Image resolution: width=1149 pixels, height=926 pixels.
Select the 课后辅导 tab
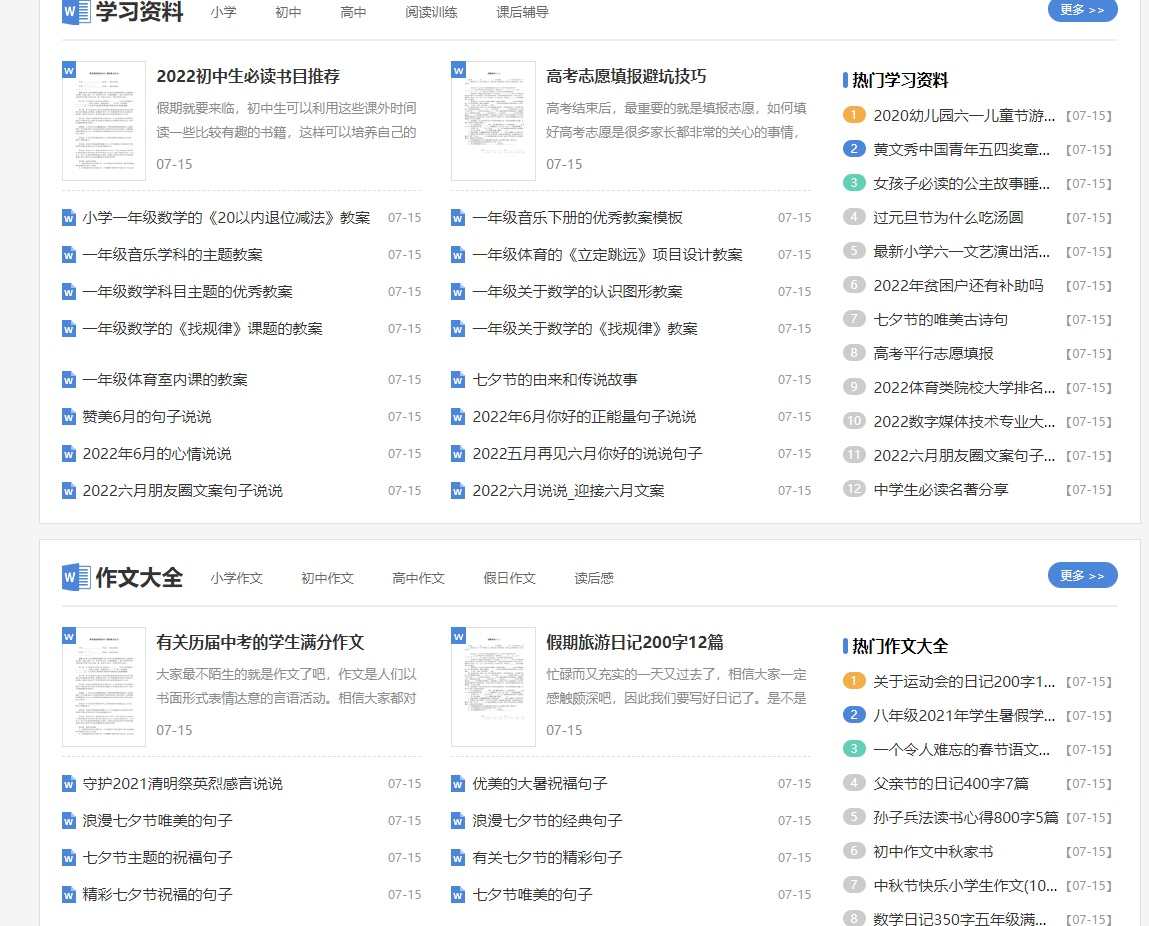pyautogui.click(x=522, y=12)
